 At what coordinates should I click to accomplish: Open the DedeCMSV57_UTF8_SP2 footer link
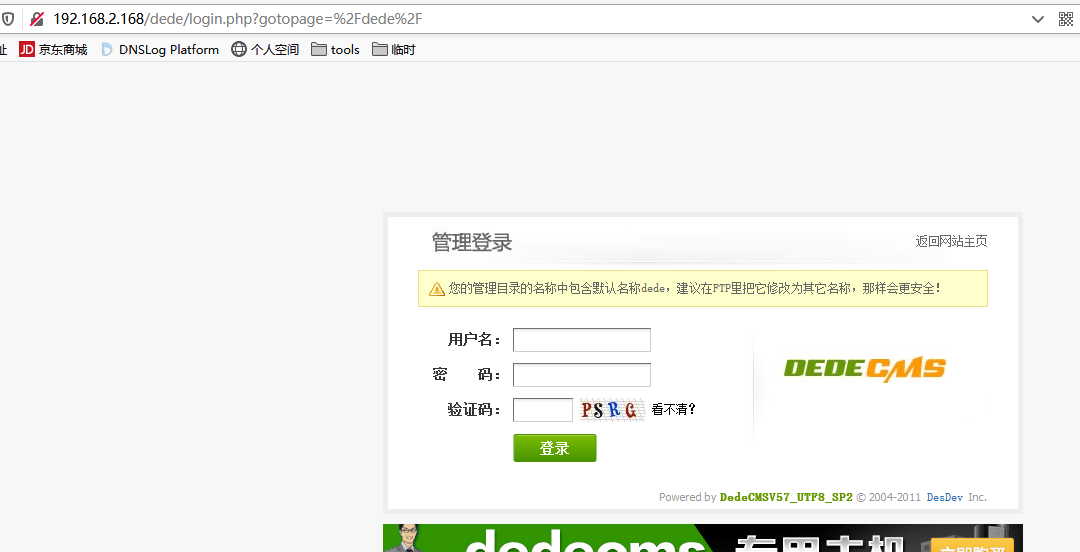coord(786,497)
